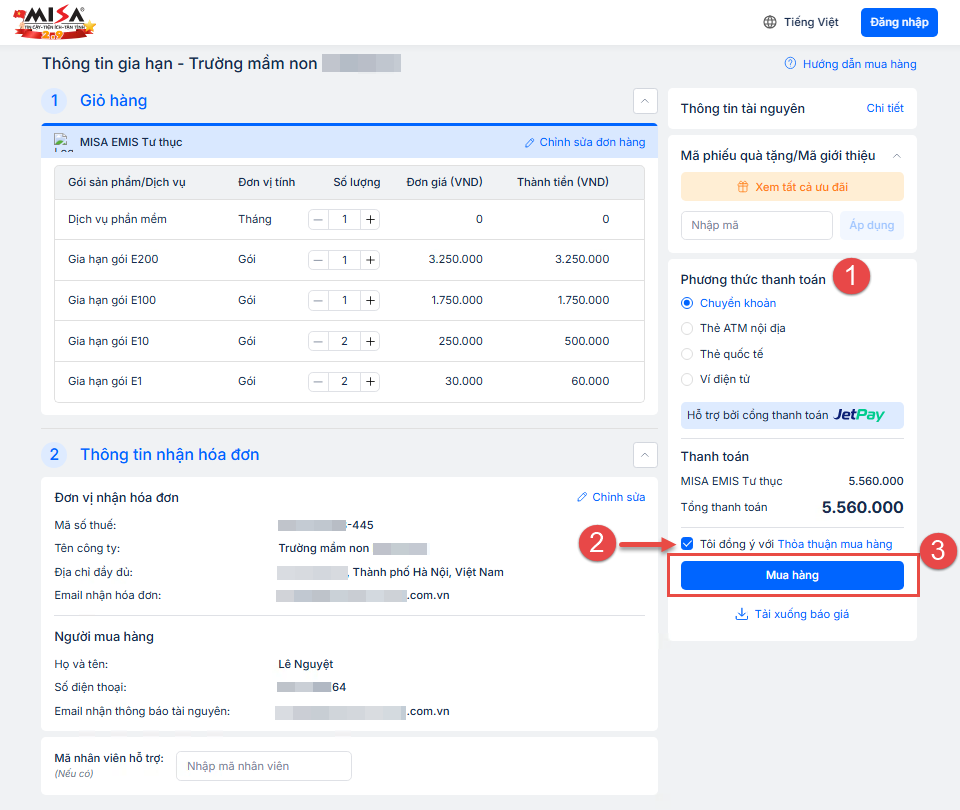Collapse the Mã phiếu quà tặng panel
Viewport: 960px width, 810px height.
click(x=897, y=156)
